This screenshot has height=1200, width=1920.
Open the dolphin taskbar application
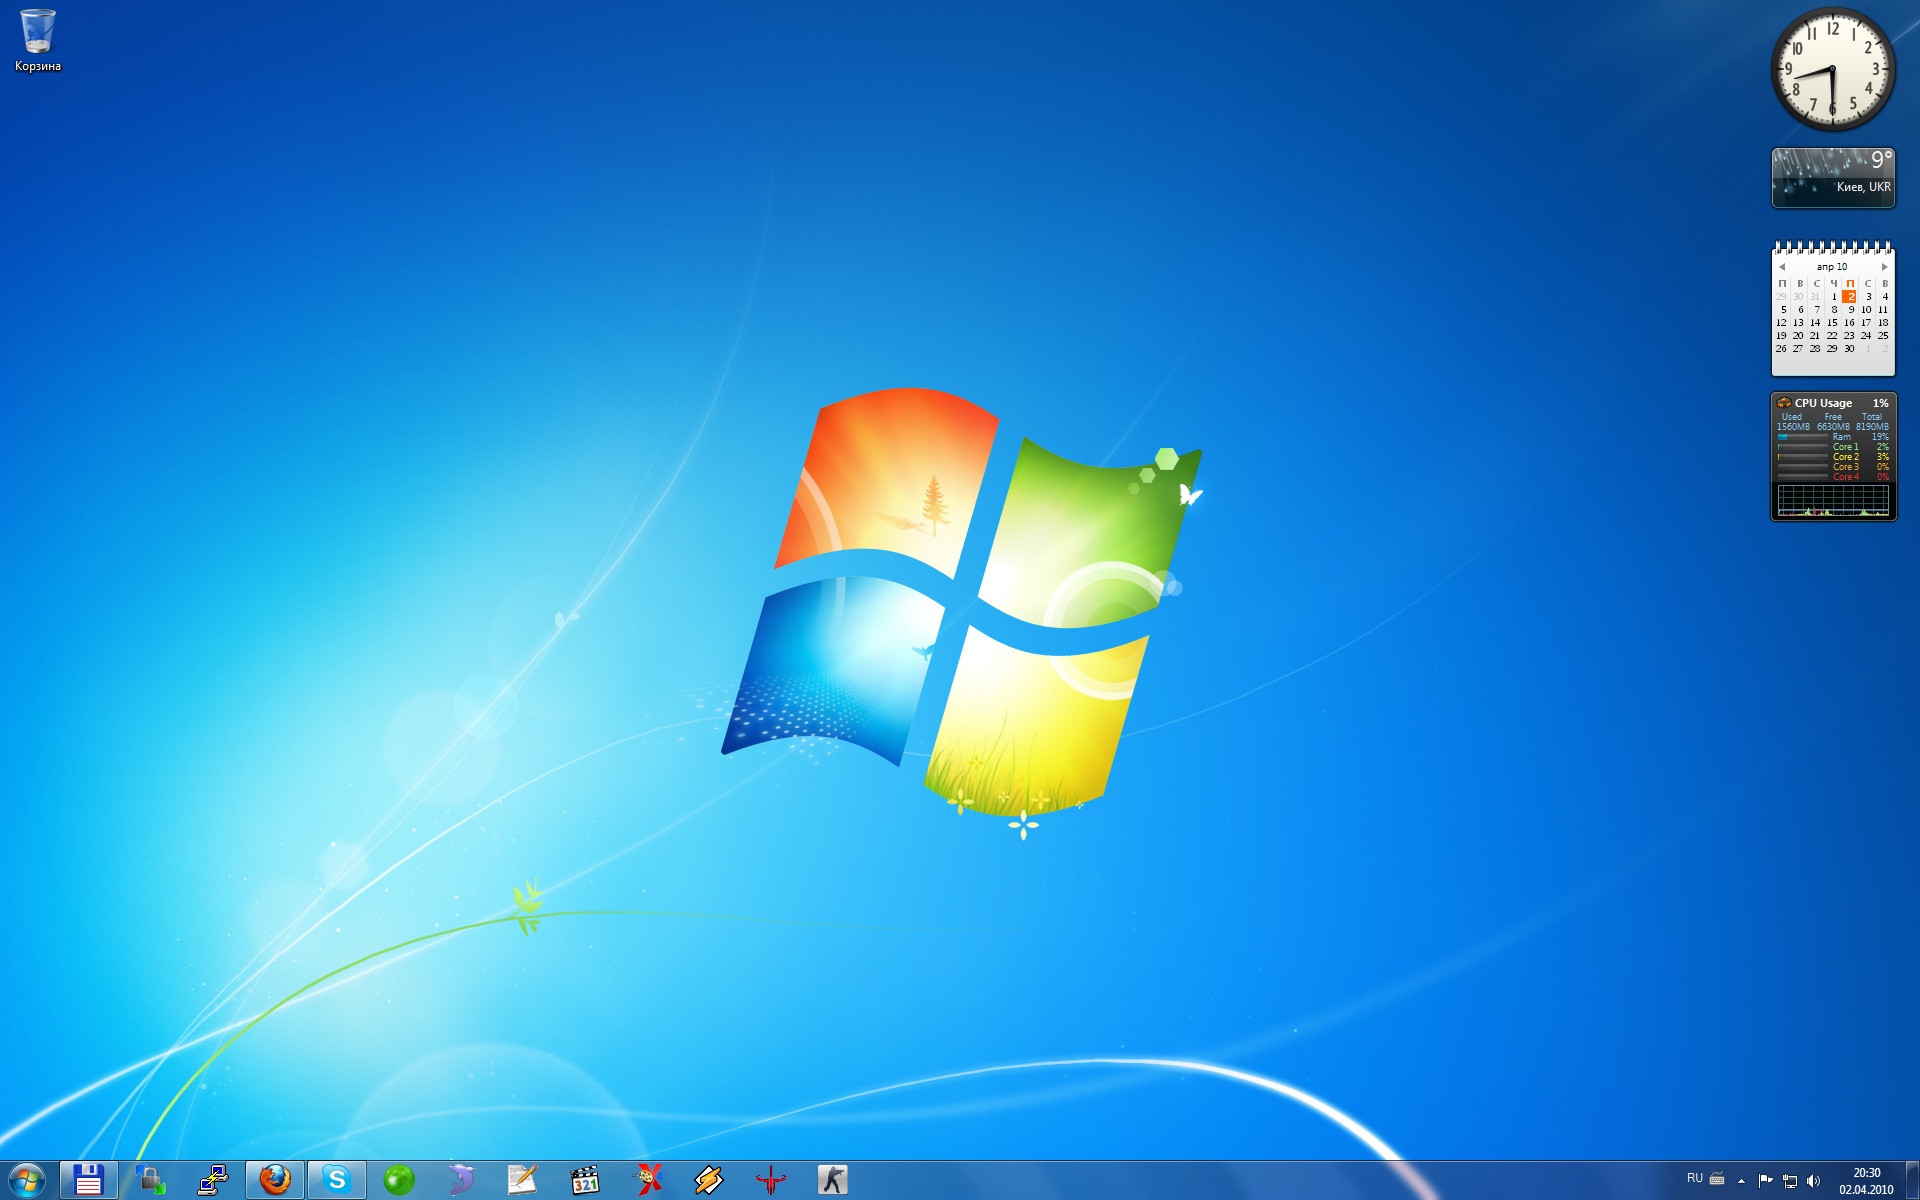(x=461, y=1180)
